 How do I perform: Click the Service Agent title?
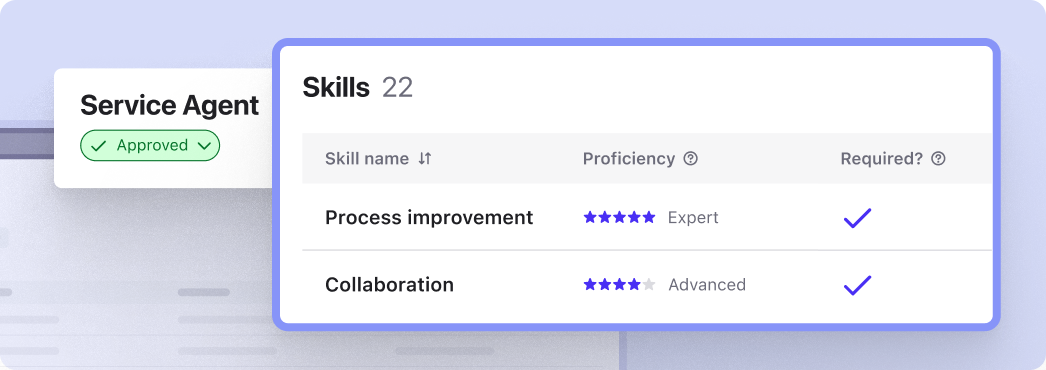tap(169, 106)
